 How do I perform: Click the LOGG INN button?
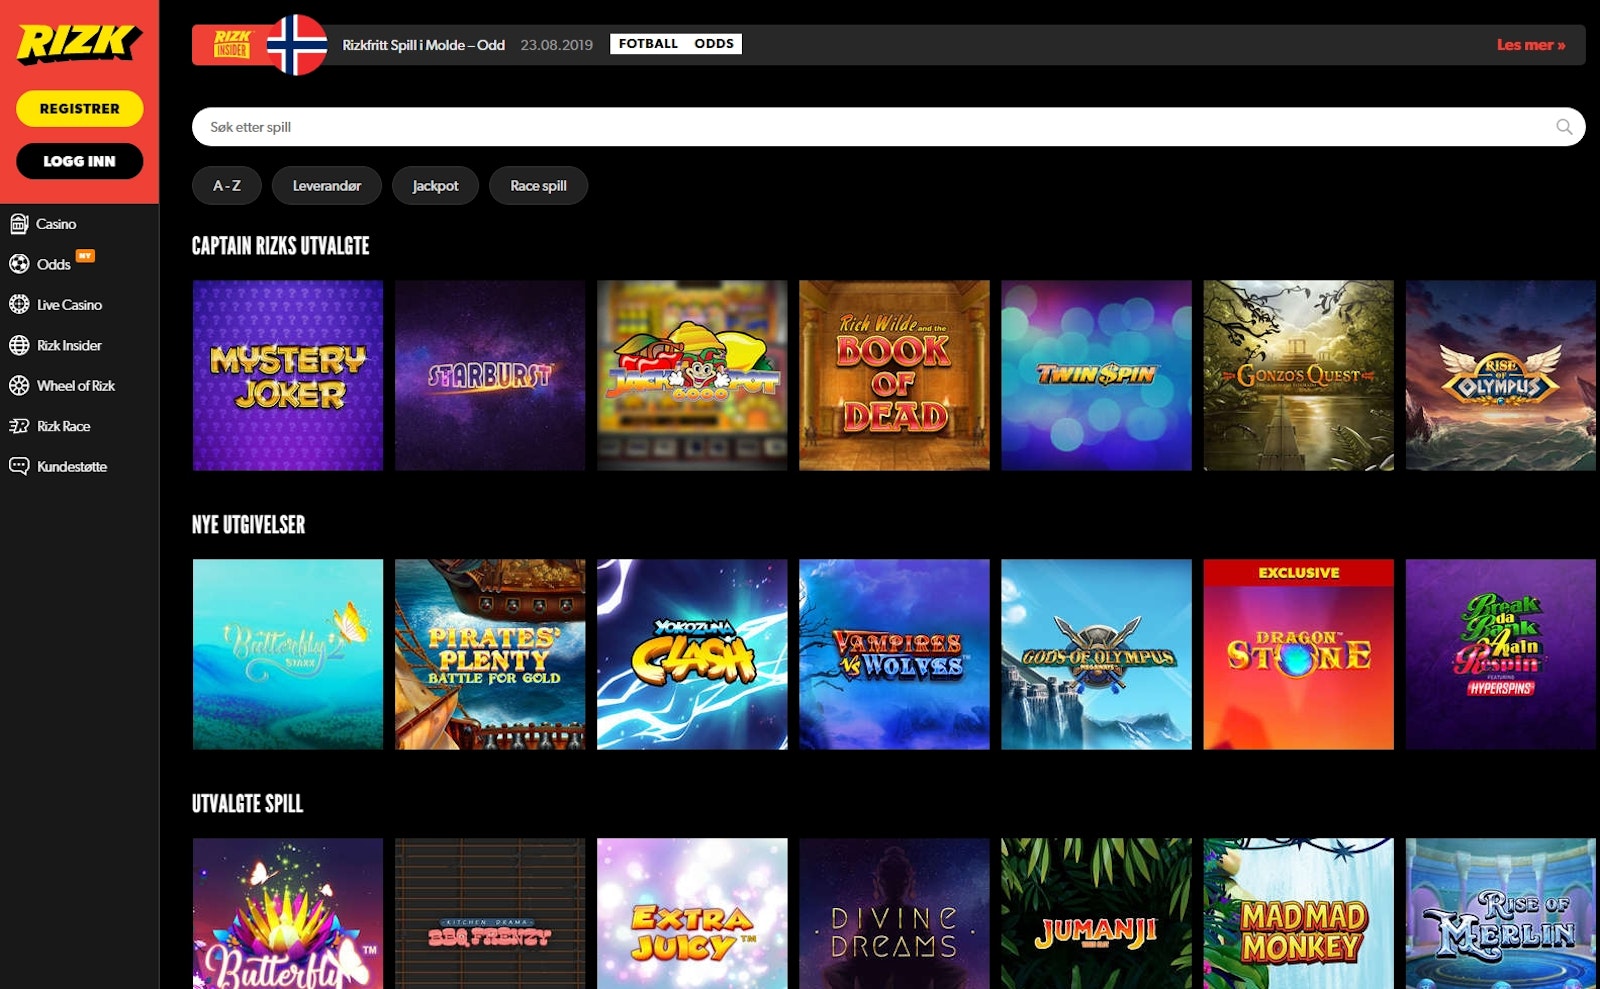tap(79, 161)
